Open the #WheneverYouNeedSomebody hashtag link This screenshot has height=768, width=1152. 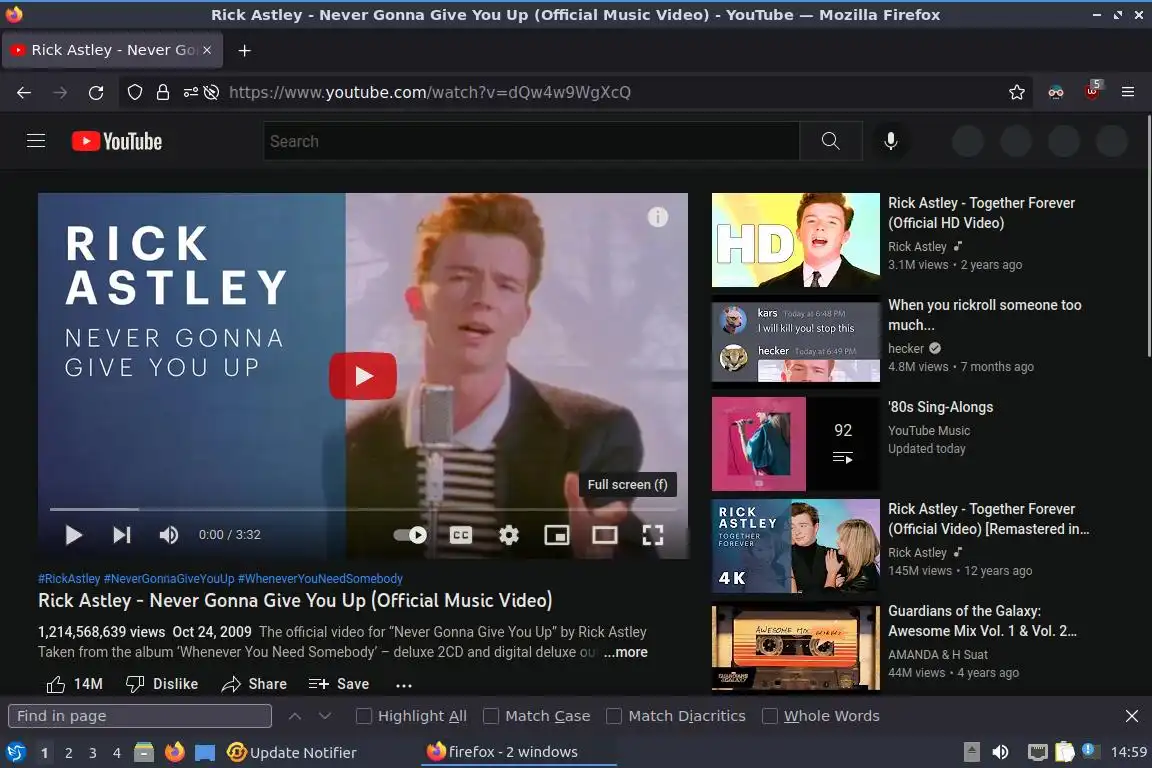(320, 579)
